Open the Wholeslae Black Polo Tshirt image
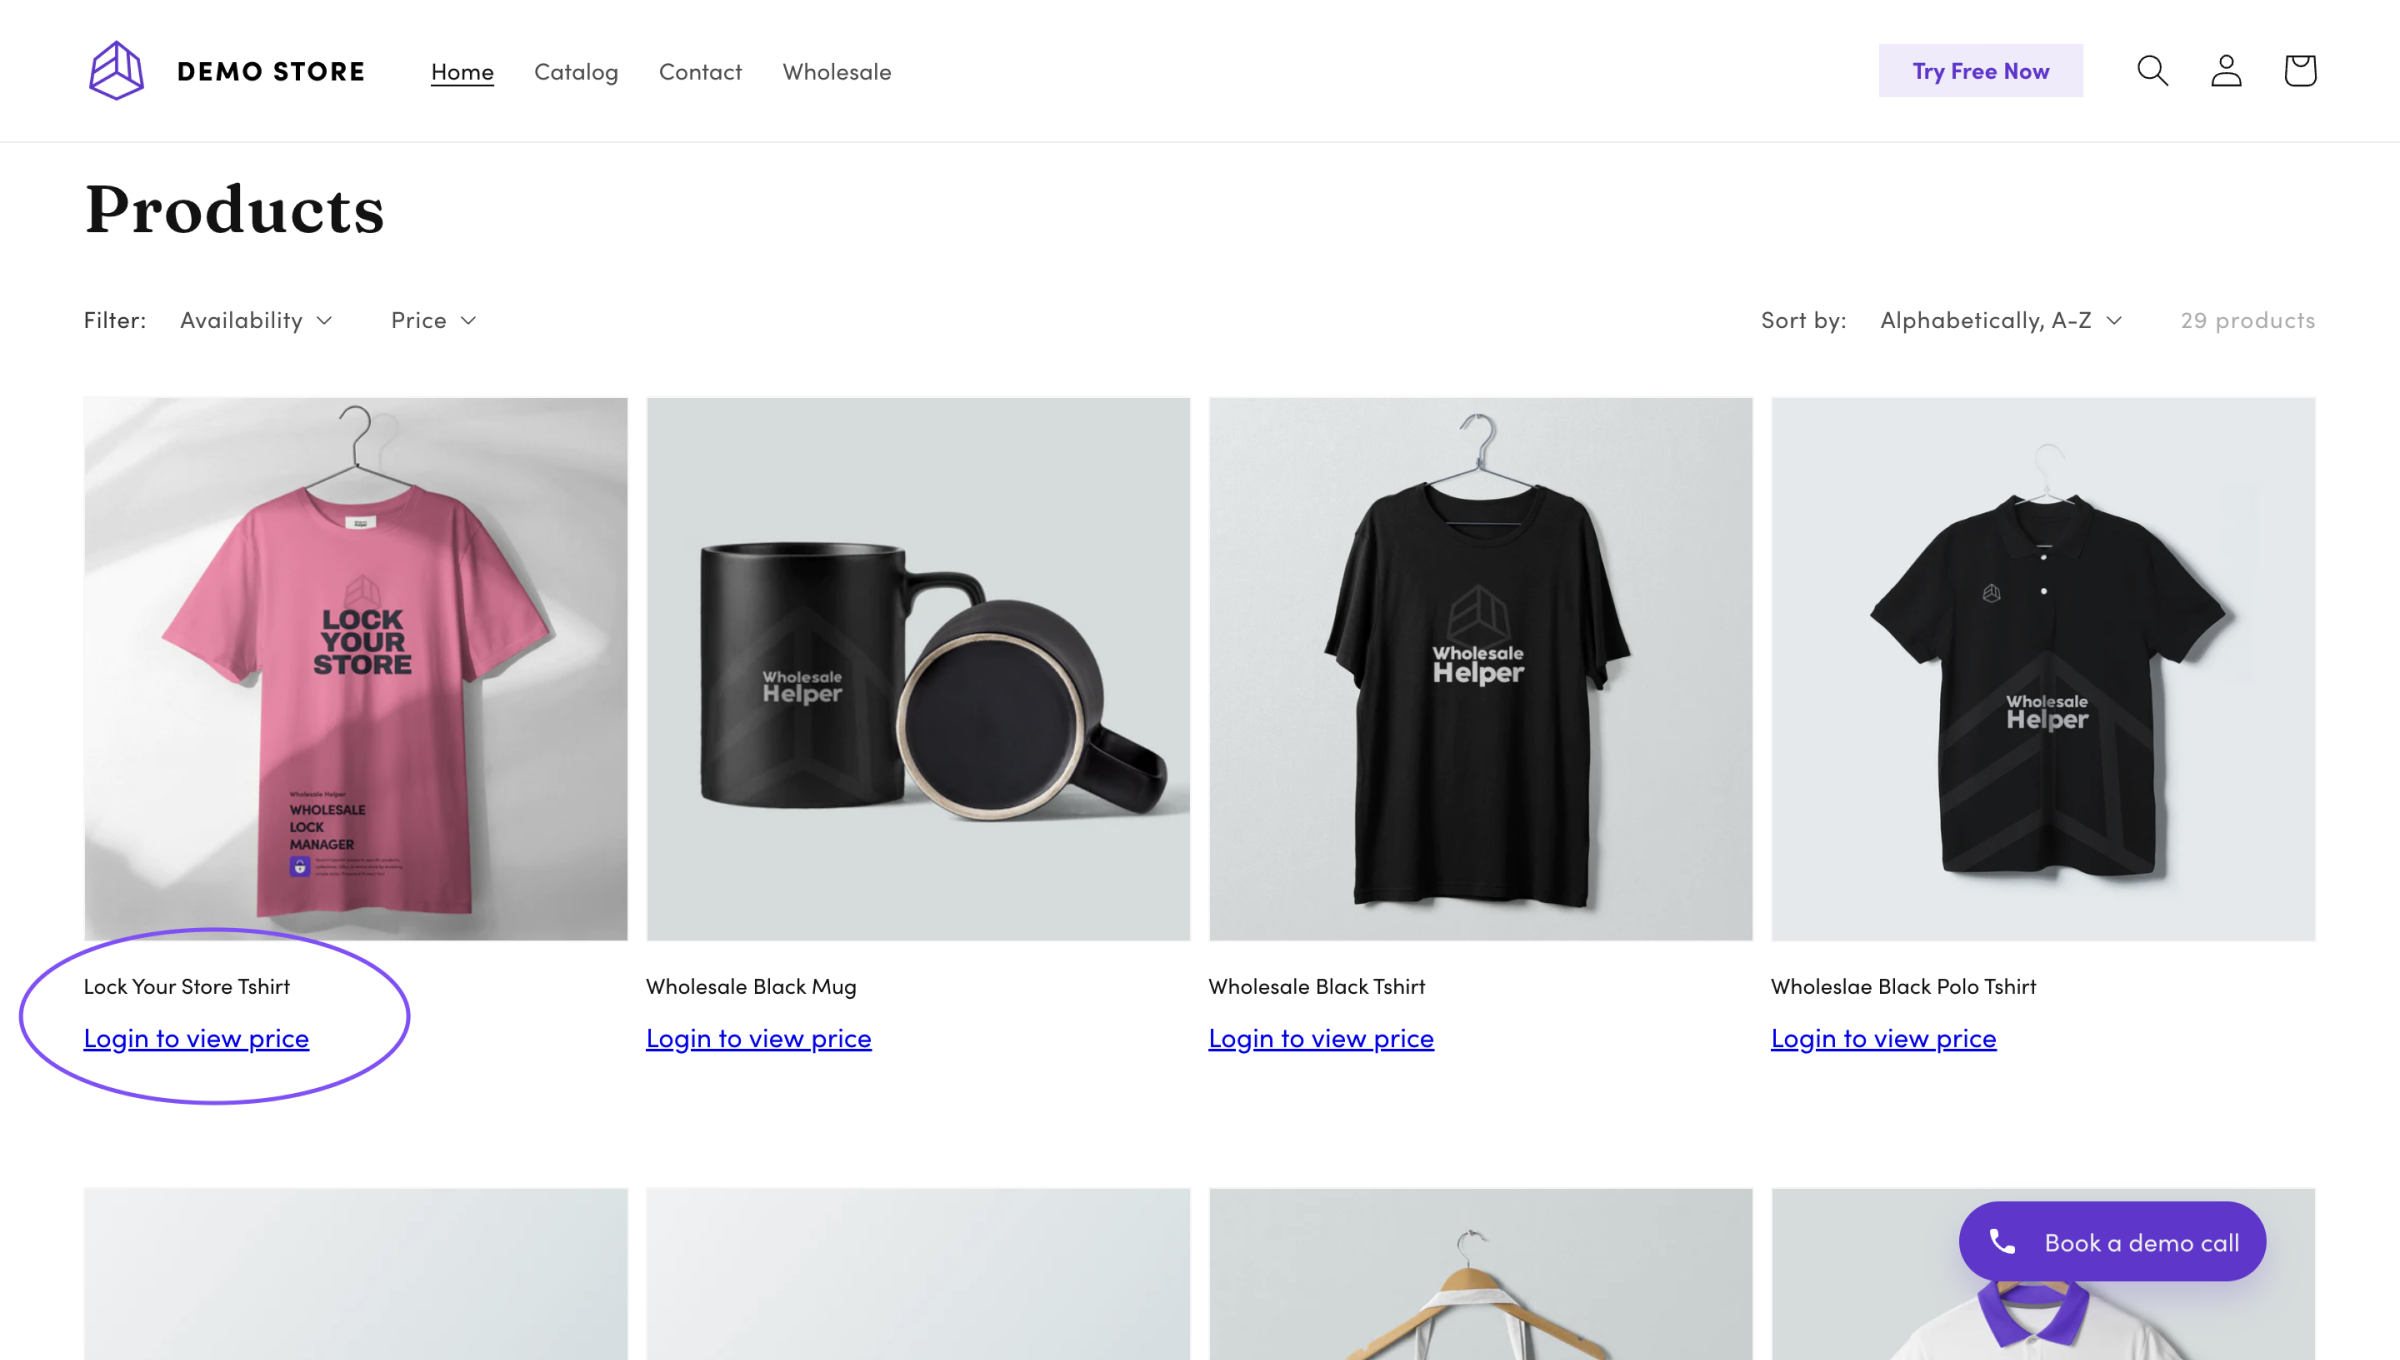The height and width of the screenshot is (1360, 2400). coord(2043,668)
